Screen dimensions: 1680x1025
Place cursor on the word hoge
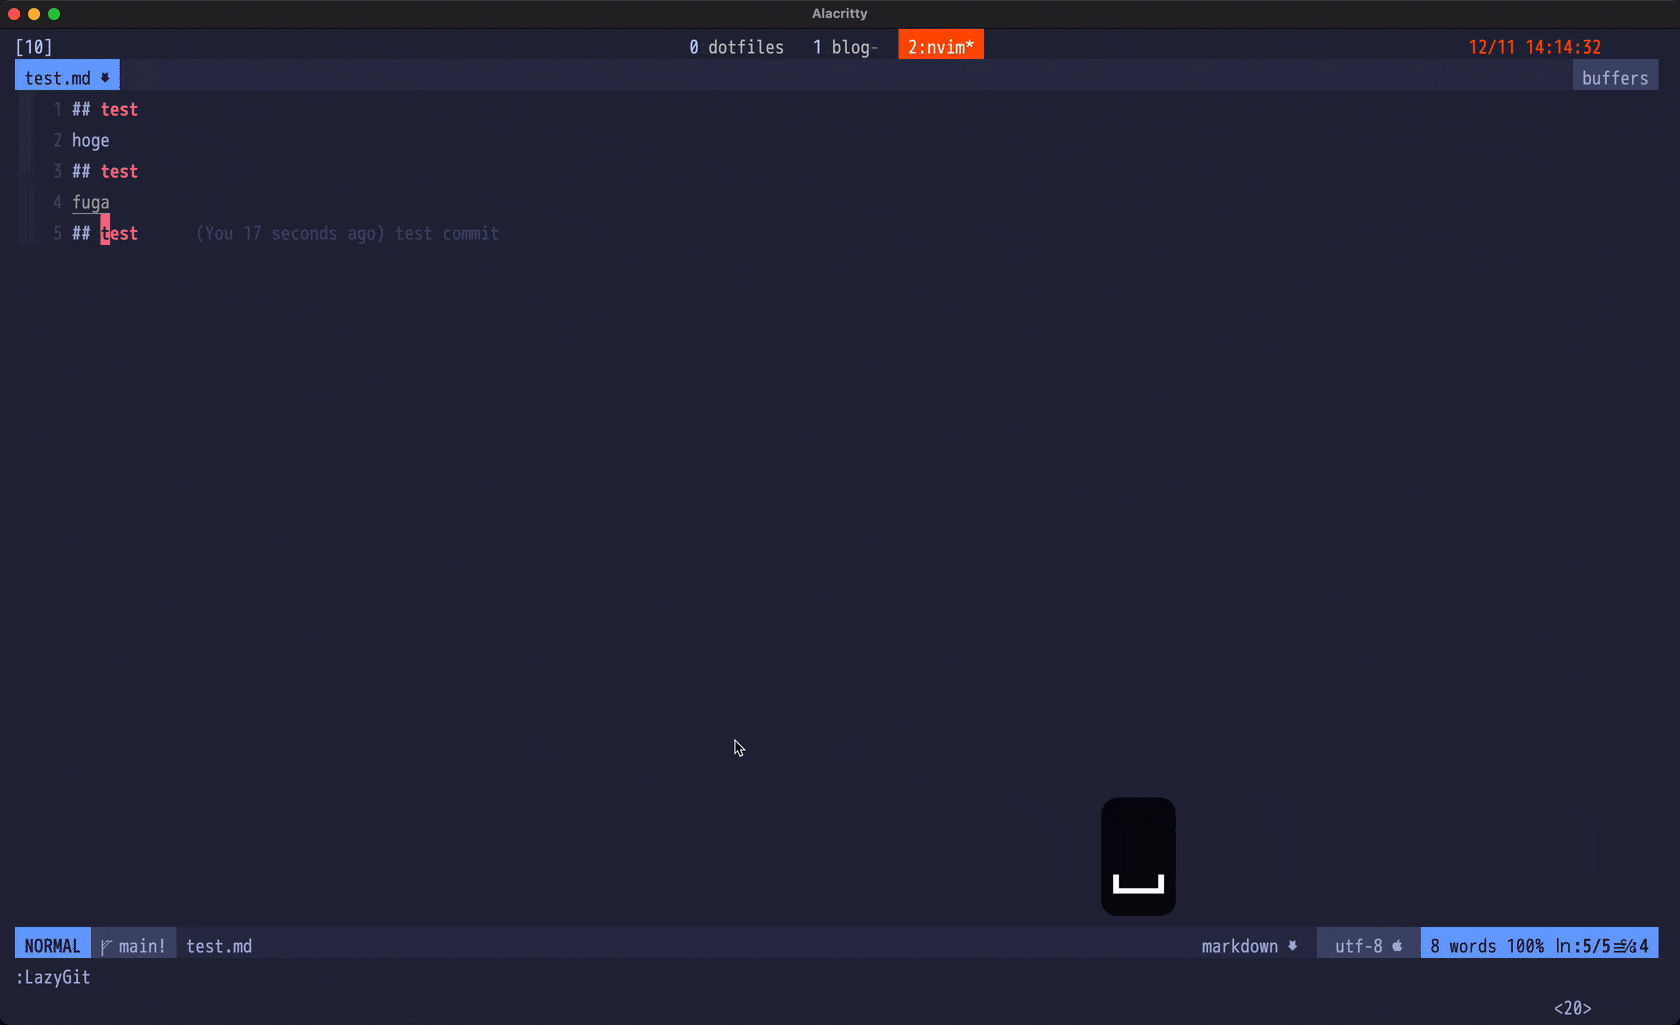tap(90, 140)
